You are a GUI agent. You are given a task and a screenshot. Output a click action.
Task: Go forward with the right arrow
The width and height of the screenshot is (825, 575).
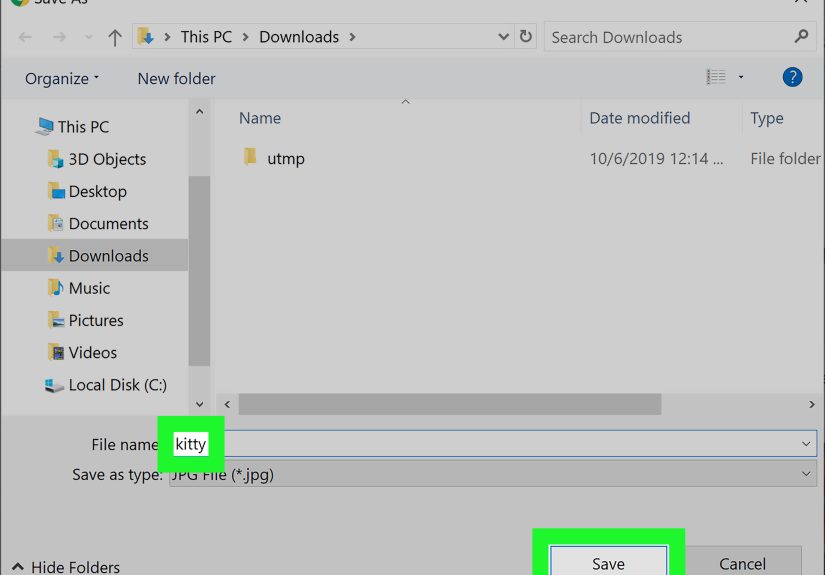click(x=59, y=37)
